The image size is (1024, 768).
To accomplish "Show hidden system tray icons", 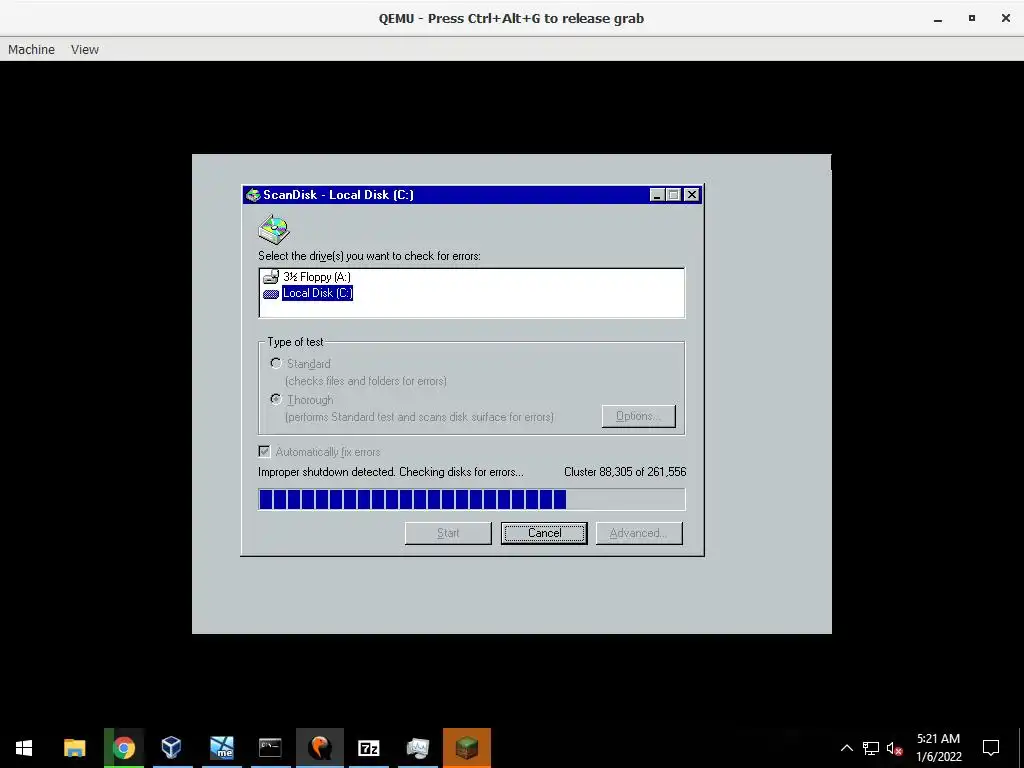I will coord(846,748).
